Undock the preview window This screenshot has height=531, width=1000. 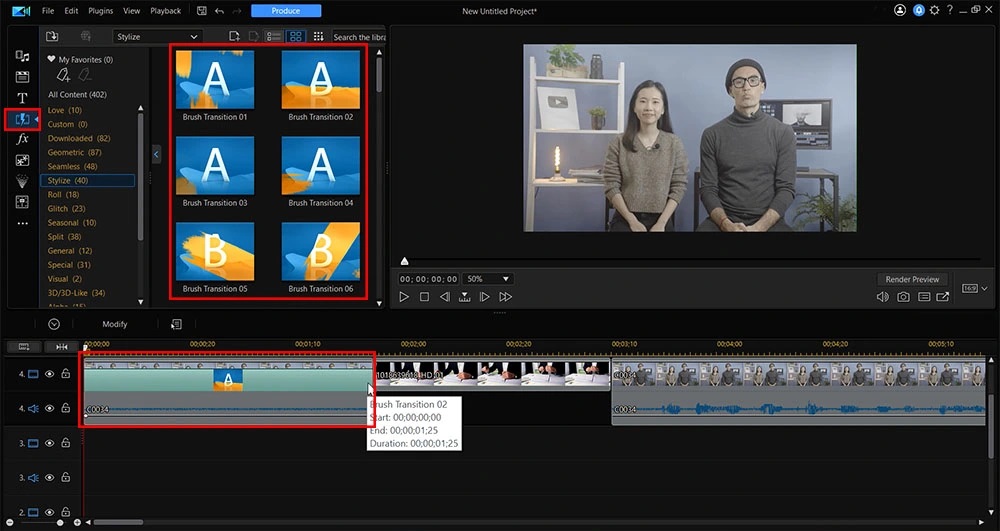pos(943,297)
